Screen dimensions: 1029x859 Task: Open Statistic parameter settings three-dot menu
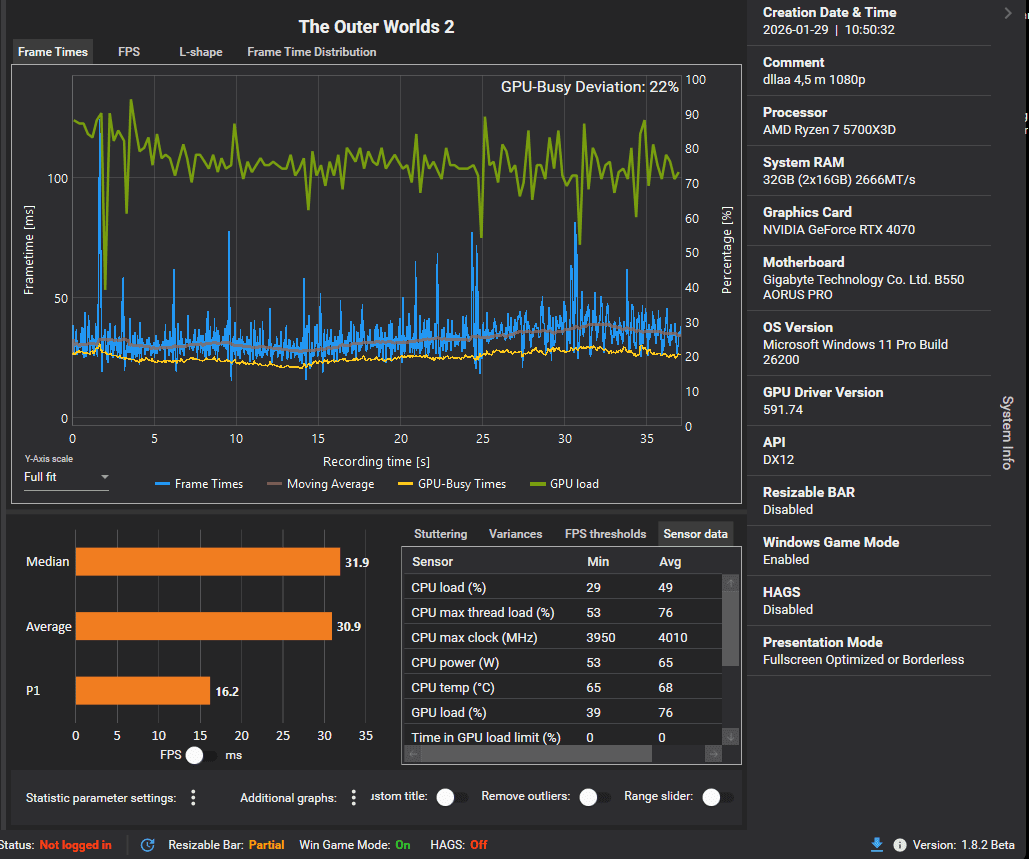[193, 797]
